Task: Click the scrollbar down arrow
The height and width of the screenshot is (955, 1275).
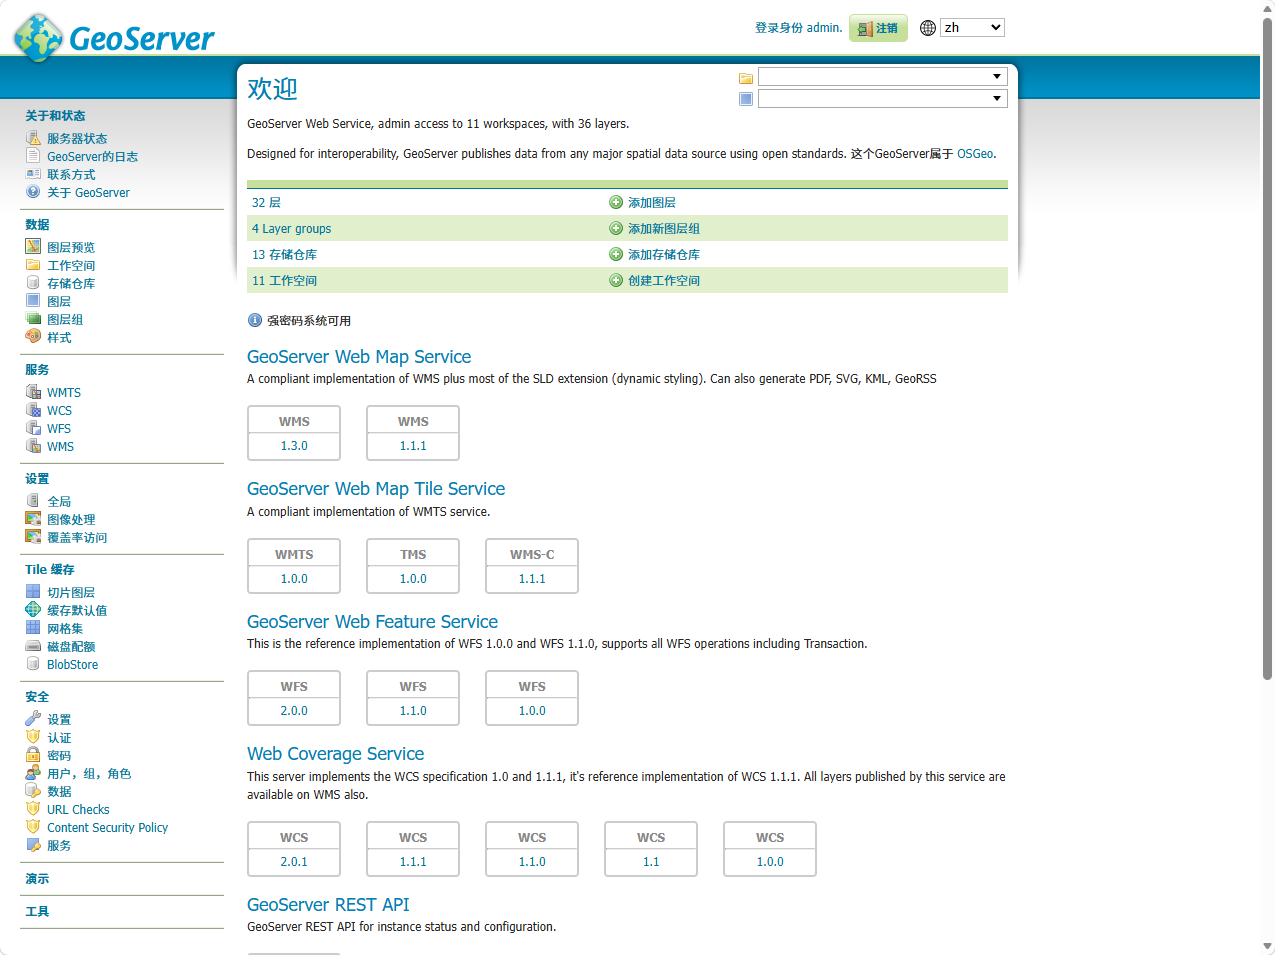Action: [1267, 946]
